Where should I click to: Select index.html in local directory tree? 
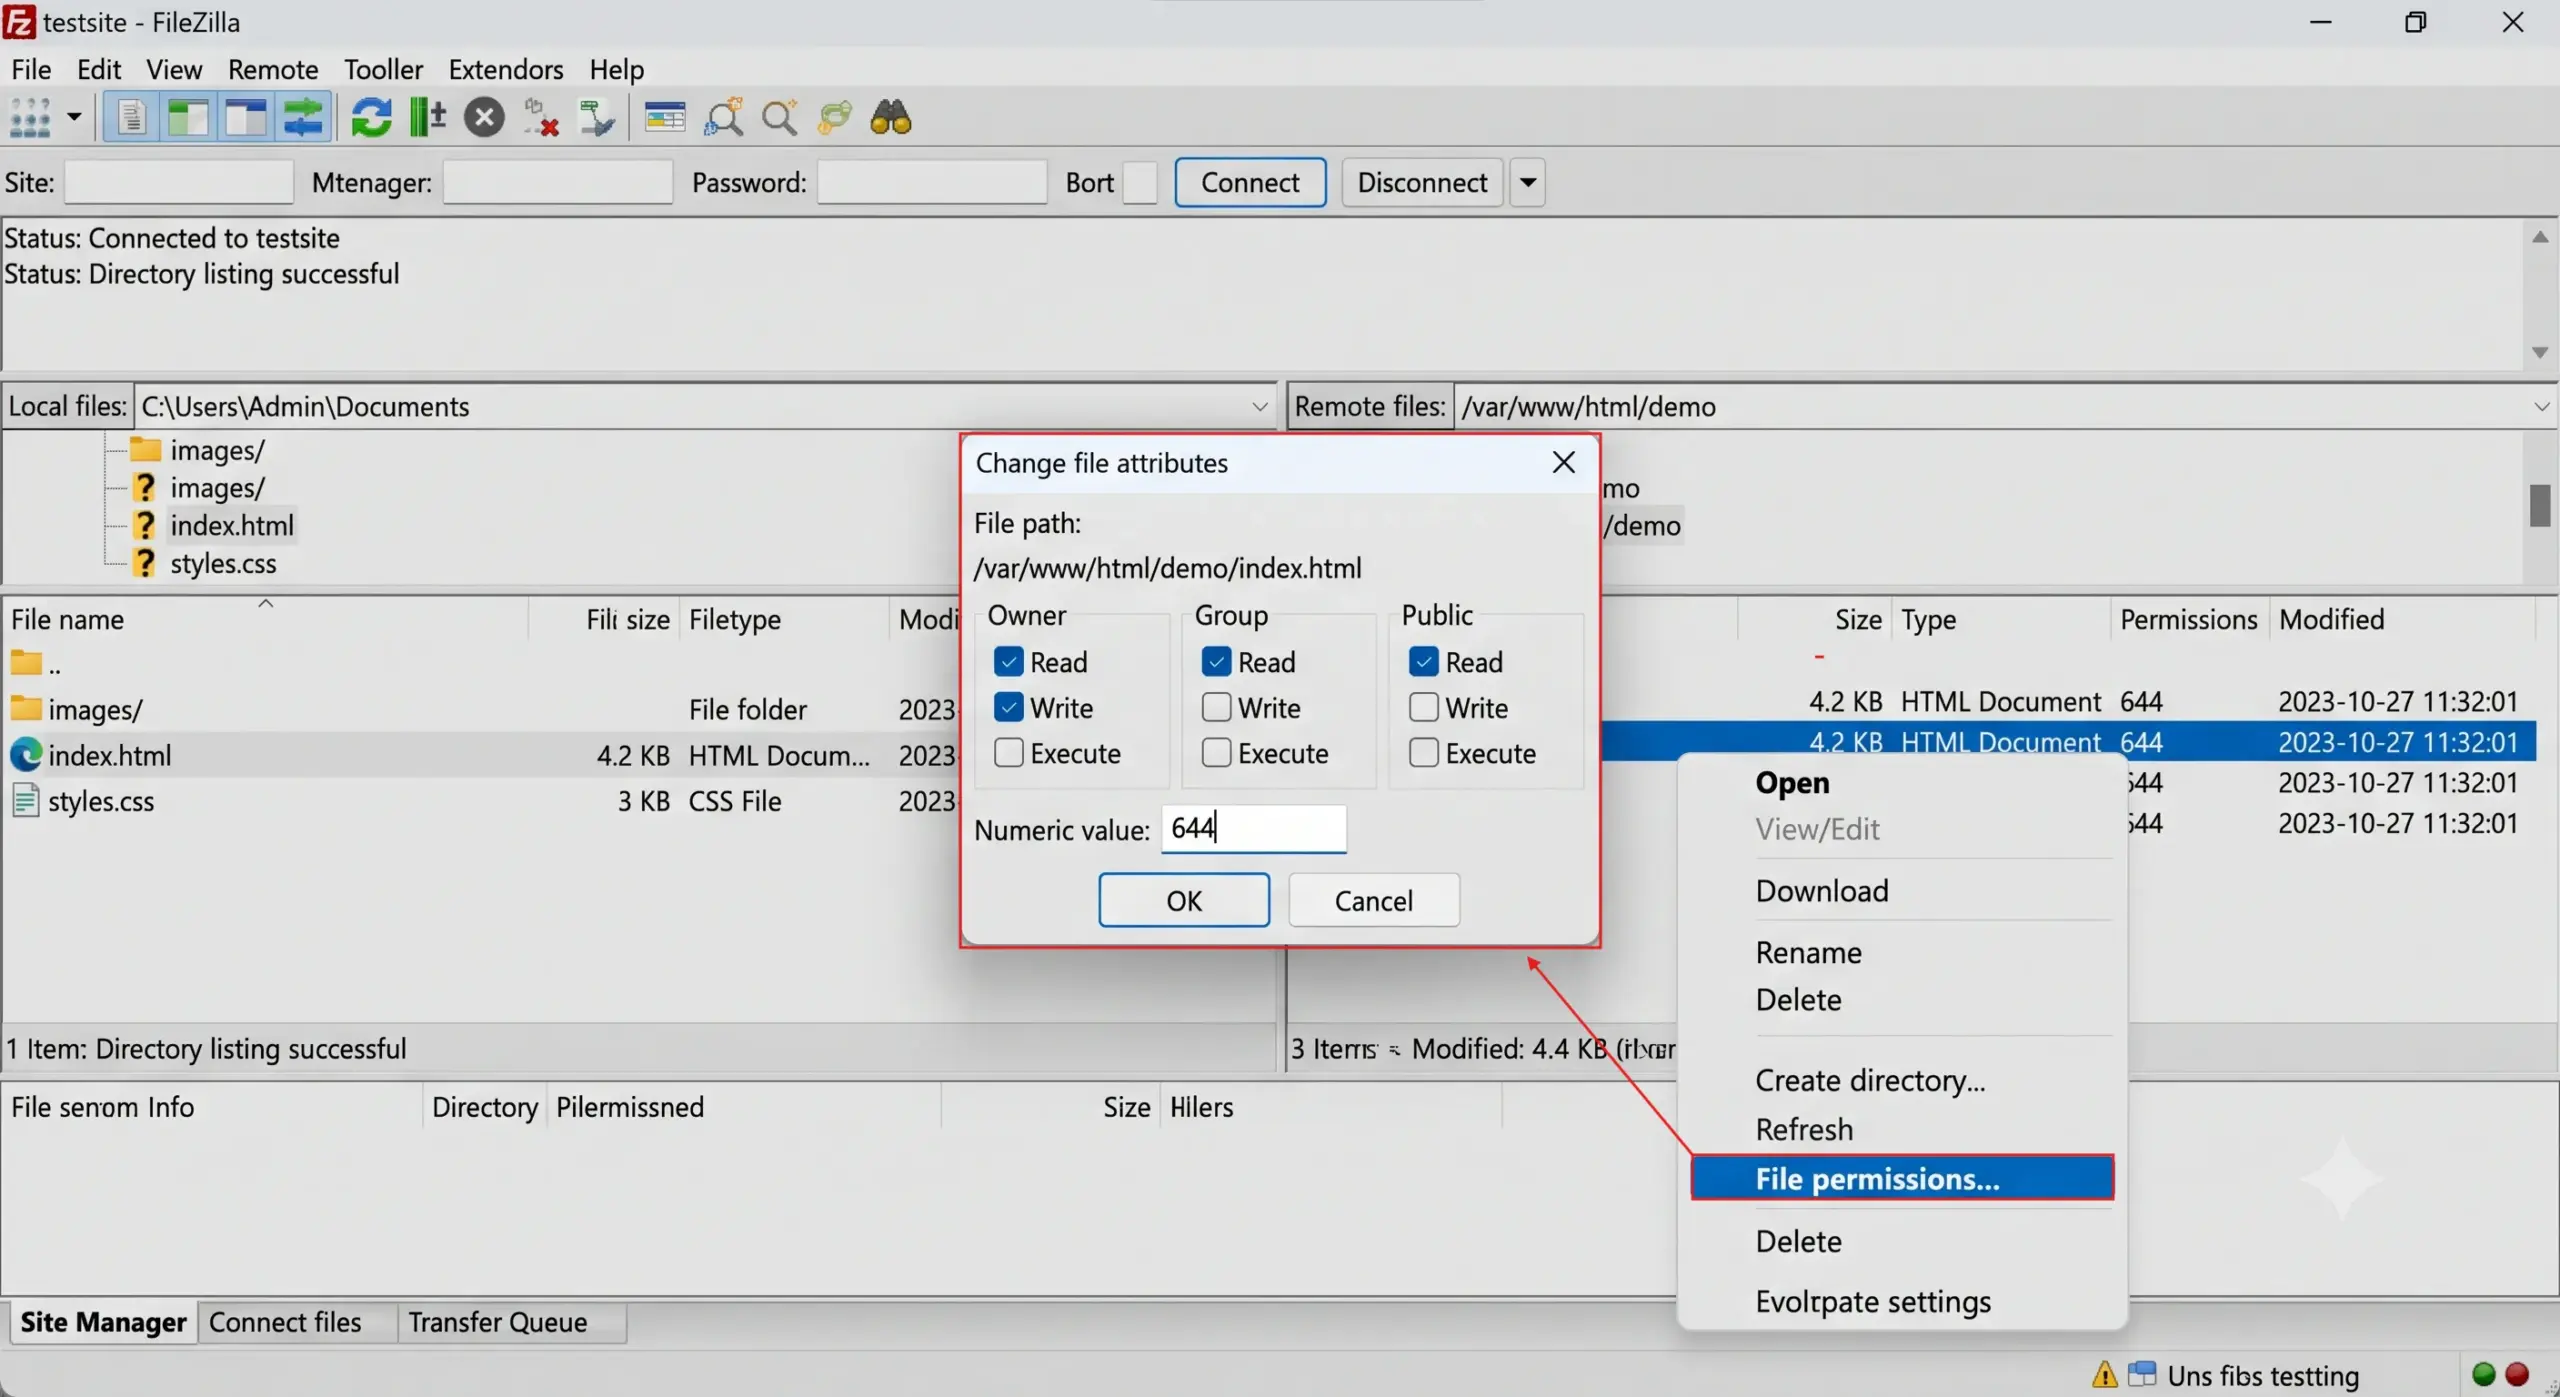[232, 525]
